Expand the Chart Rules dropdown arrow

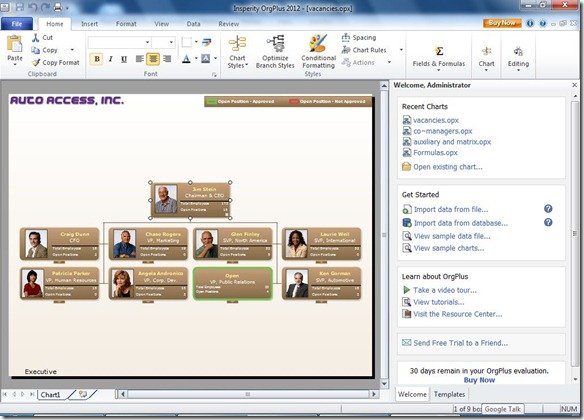[401, 50]
